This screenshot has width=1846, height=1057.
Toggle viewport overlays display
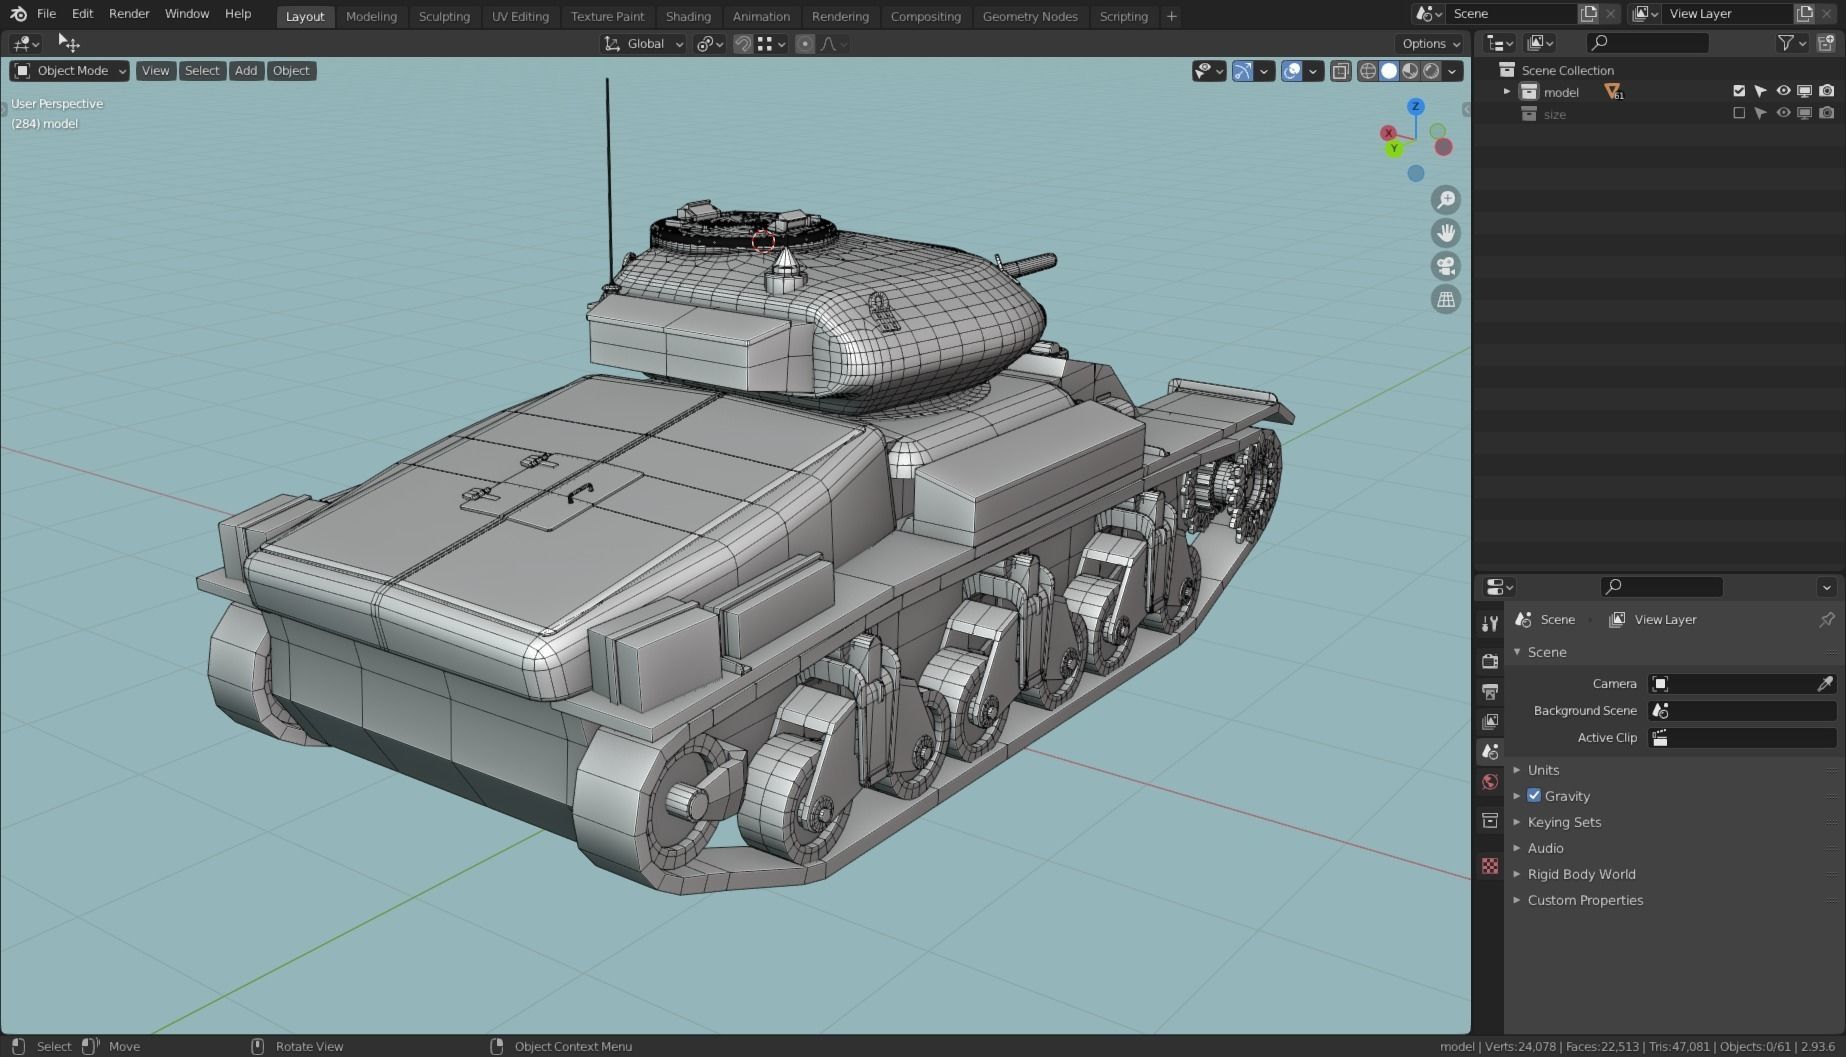(1292, 71)
